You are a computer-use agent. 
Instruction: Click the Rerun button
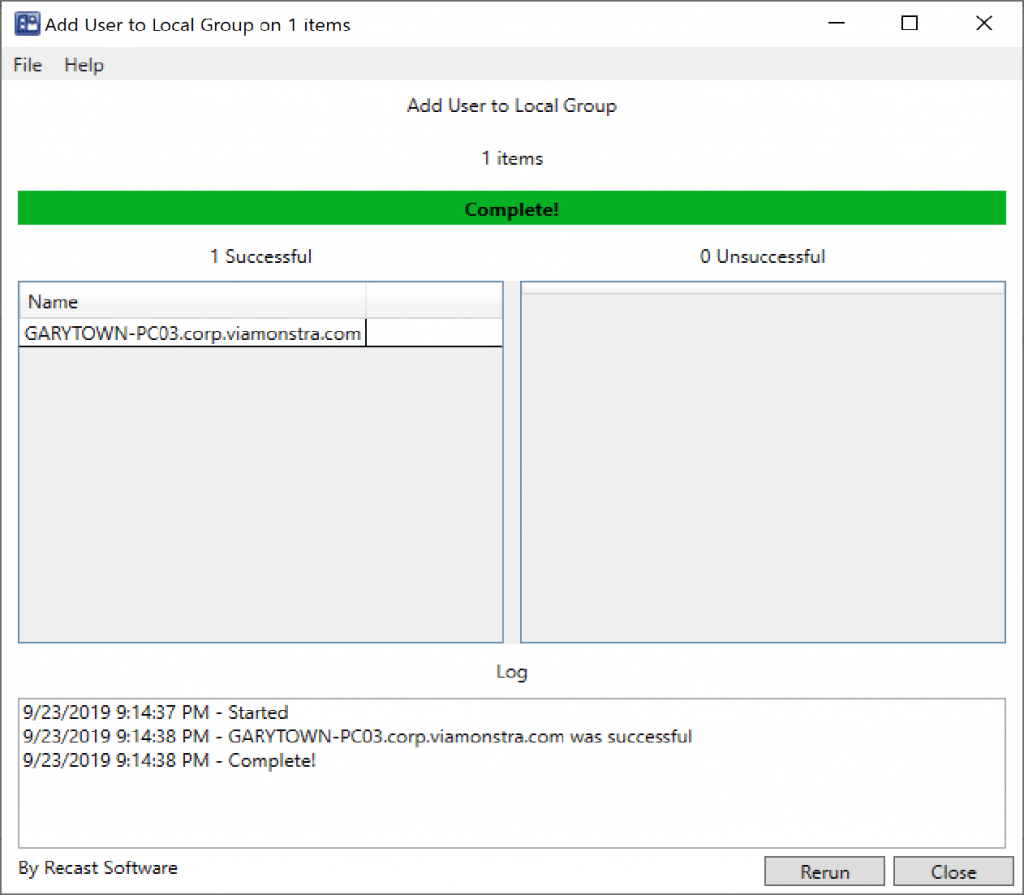[824, 872]
